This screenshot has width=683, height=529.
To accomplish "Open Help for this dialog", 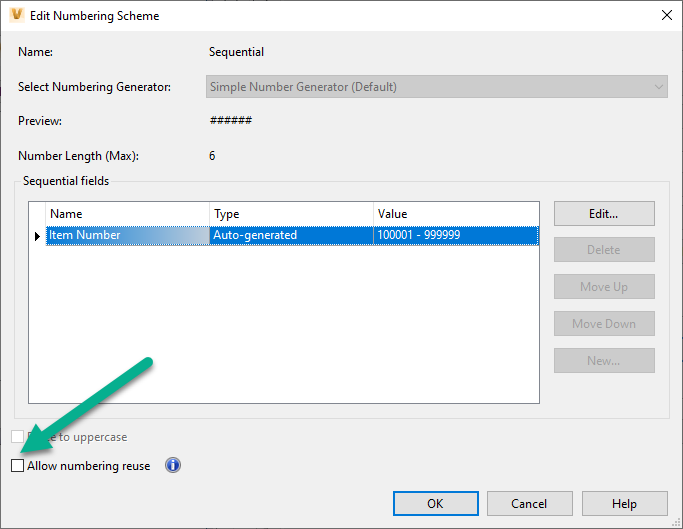I will 624,504.
